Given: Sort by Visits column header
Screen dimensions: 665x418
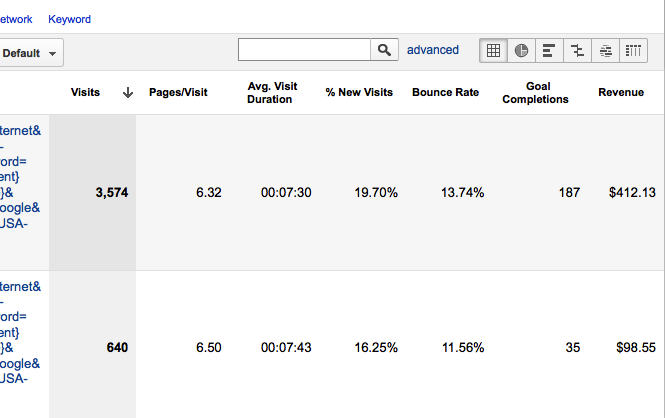Looking at the screenshot, I should (85, 92).
